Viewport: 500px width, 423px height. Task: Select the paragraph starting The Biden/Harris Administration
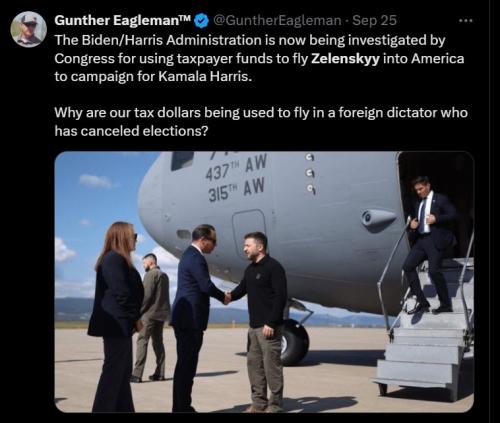tap(259, 59)
